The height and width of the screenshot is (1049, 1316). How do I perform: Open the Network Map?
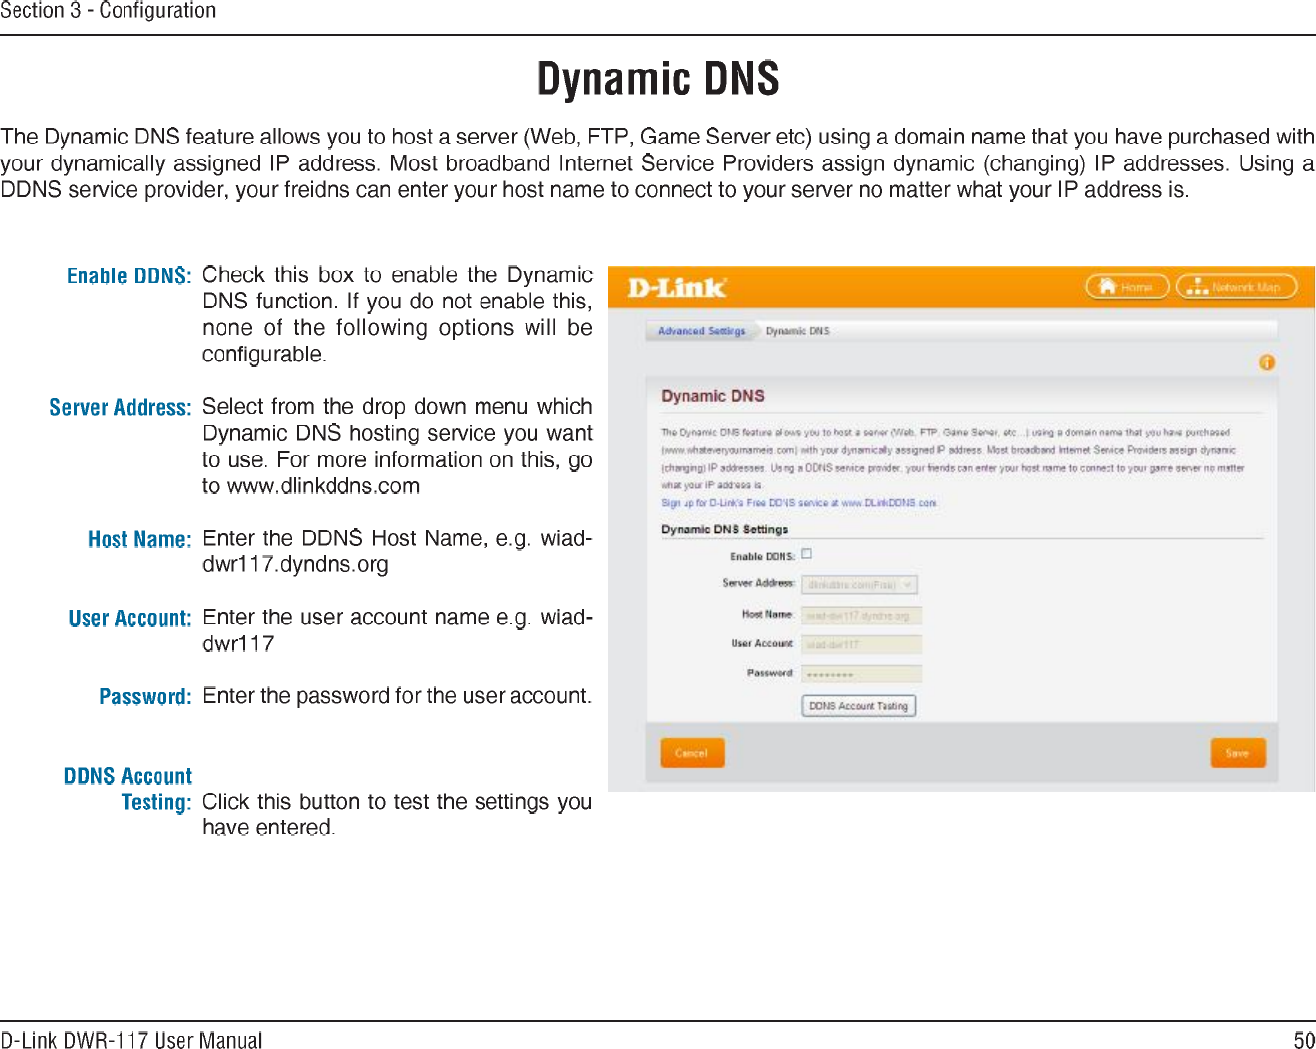coord(1236,287)
